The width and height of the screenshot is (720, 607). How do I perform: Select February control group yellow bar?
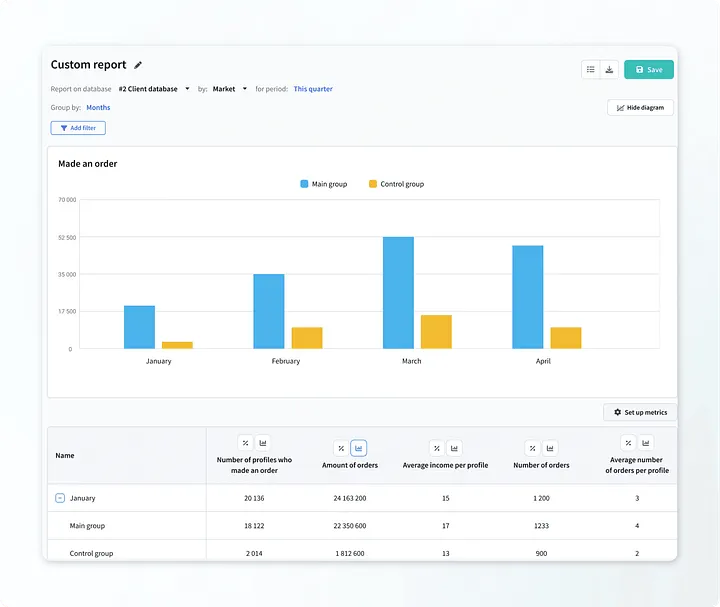click(x=307, y=337)
